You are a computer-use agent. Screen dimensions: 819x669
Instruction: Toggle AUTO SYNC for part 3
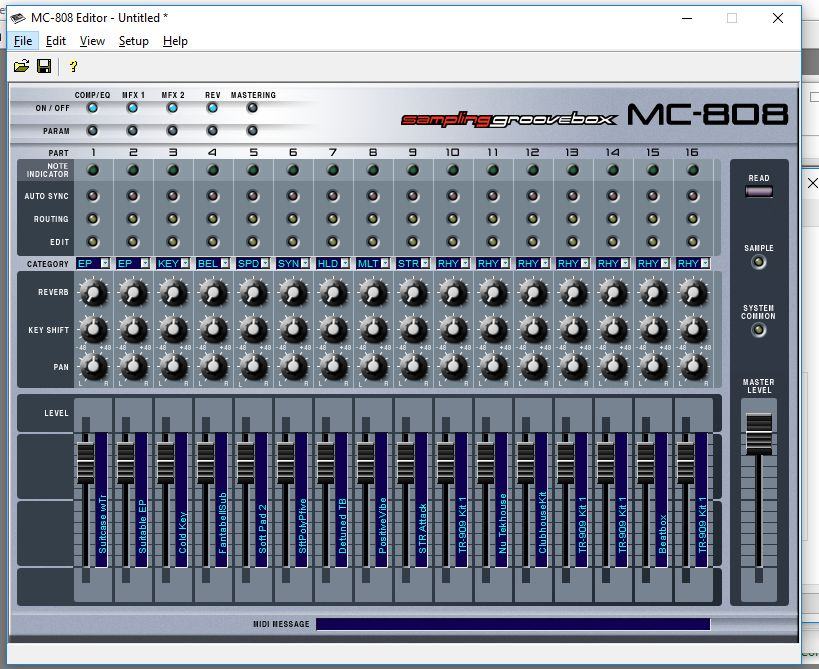(173, 197)
